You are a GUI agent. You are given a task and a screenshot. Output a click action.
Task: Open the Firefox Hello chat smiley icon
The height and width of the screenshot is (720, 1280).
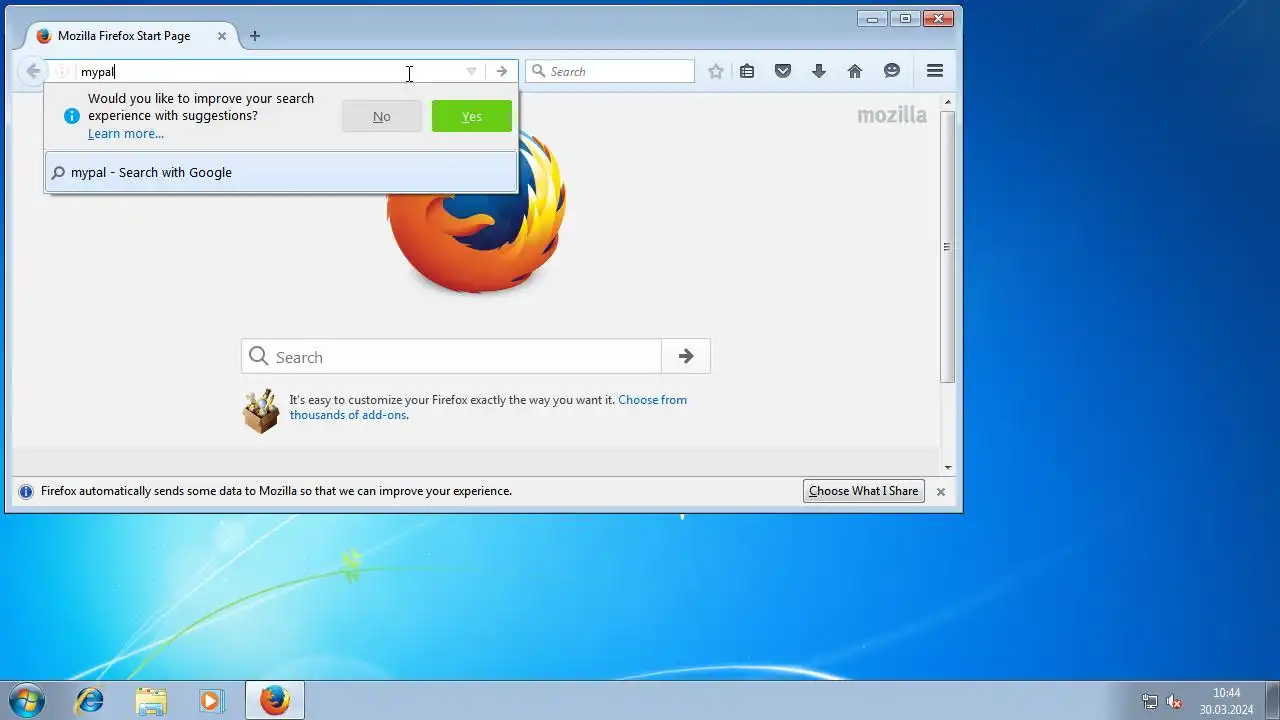(x=892, y=71)
